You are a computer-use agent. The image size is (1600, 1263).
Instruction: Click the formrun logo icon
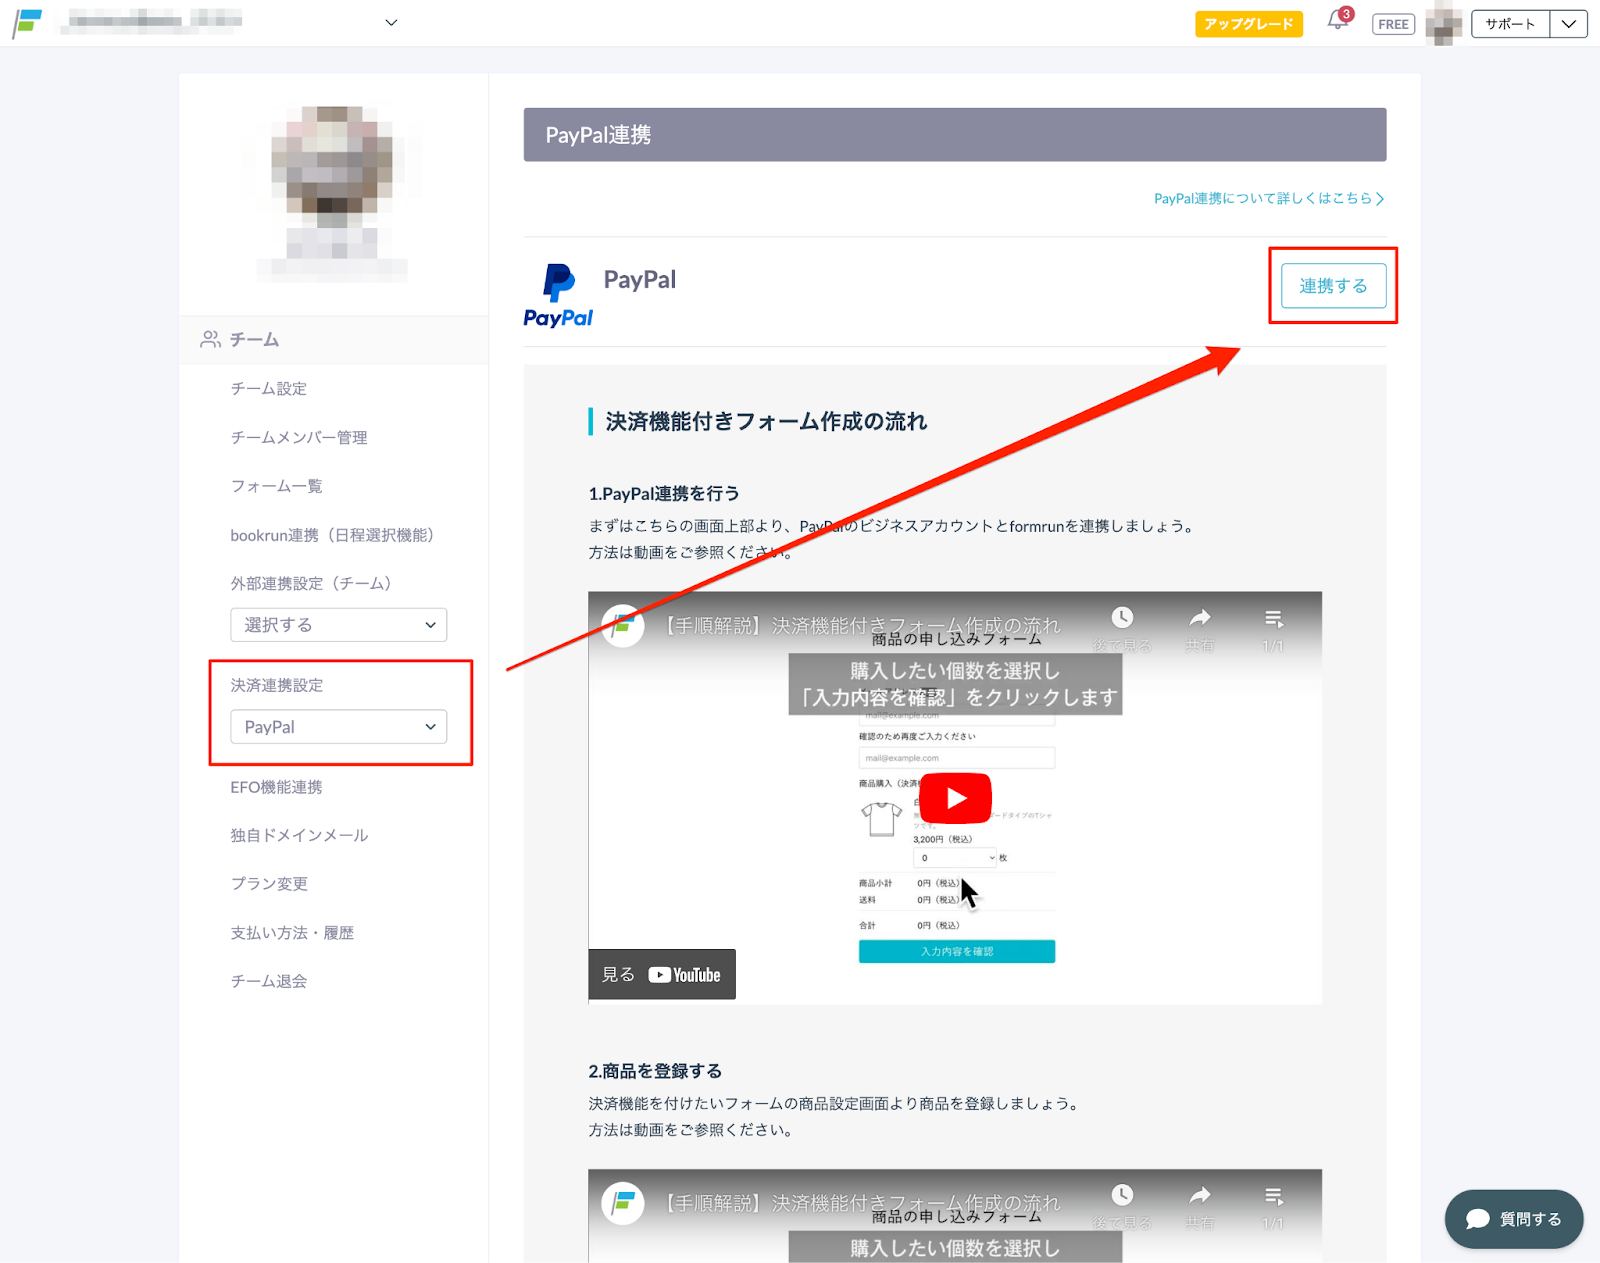pos(28,23)
